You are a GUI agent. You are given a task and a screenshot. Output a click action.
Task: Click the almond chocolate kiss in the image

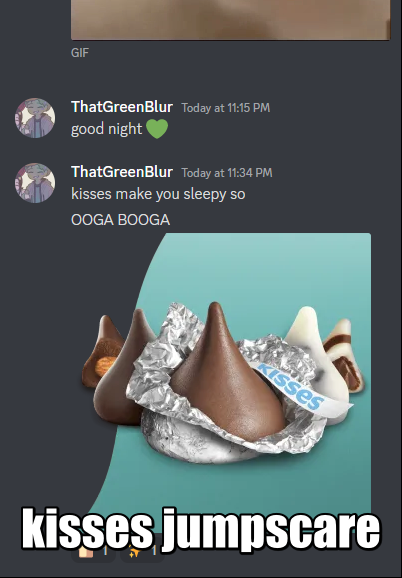coord(104,352)
